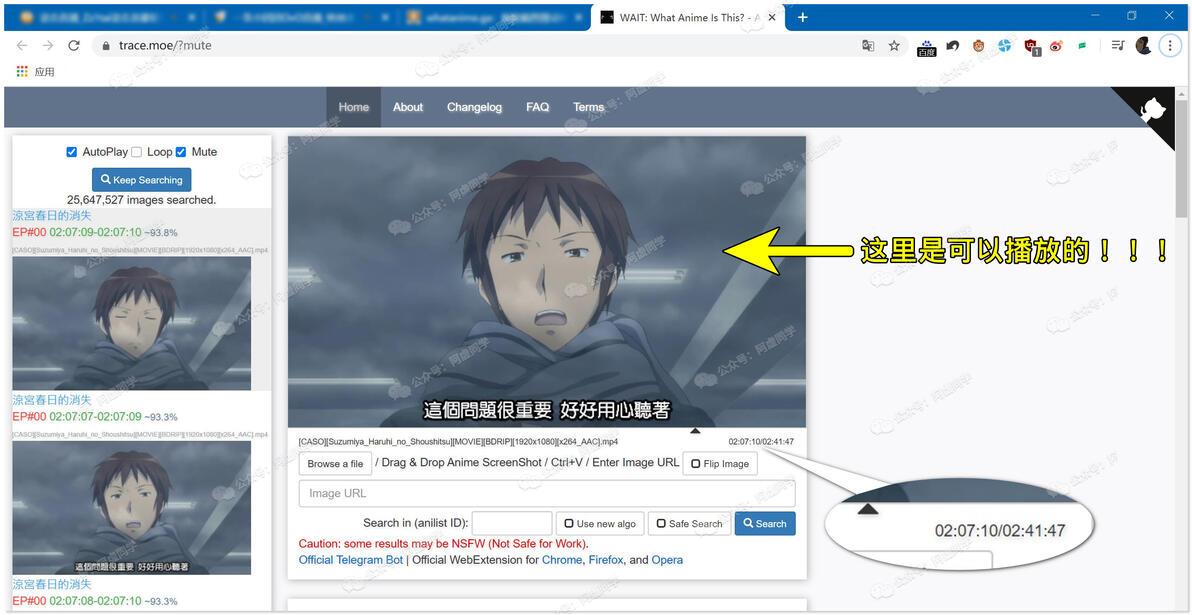Screen dimensions: 1192x615
Task: Toggle the AutoPlay checkbox
Action: [72, 152]
